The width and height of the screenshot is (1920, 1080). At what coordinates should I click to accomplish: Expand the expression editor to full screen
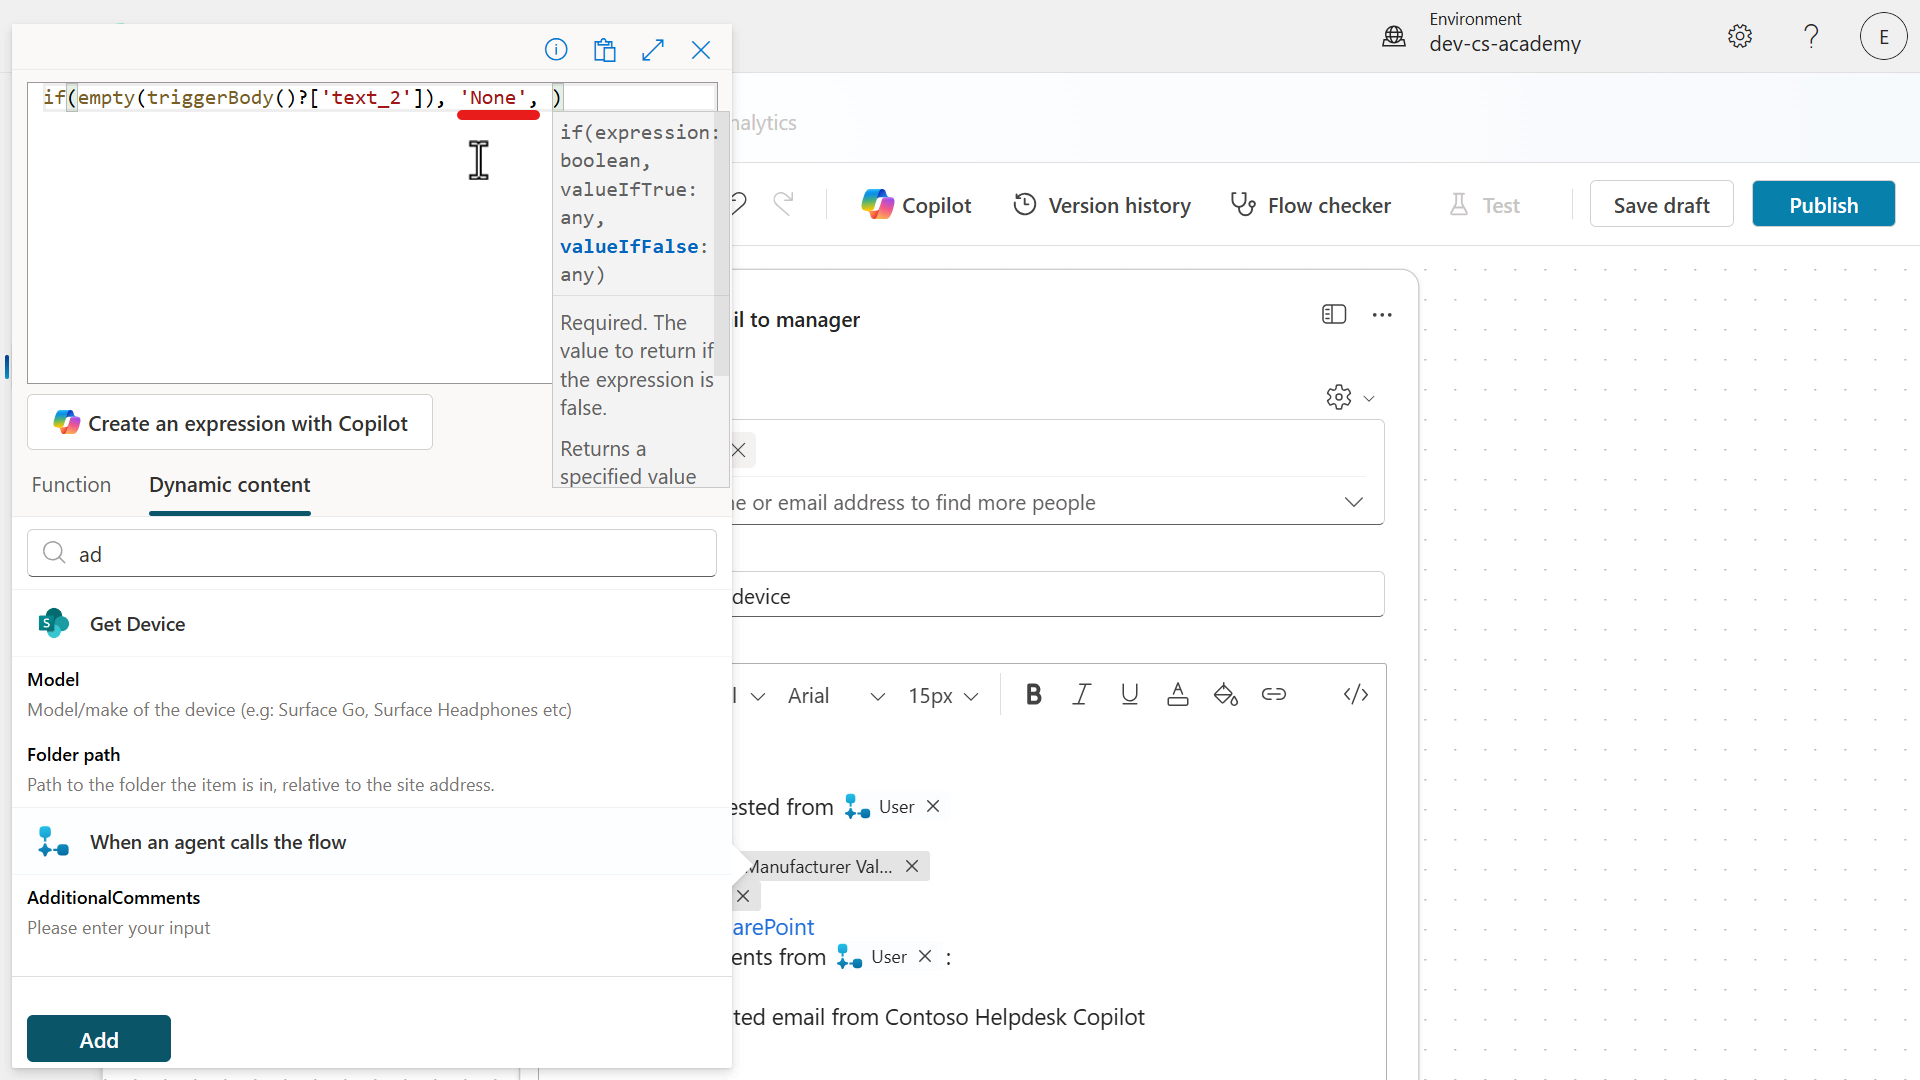pos(653,50)
